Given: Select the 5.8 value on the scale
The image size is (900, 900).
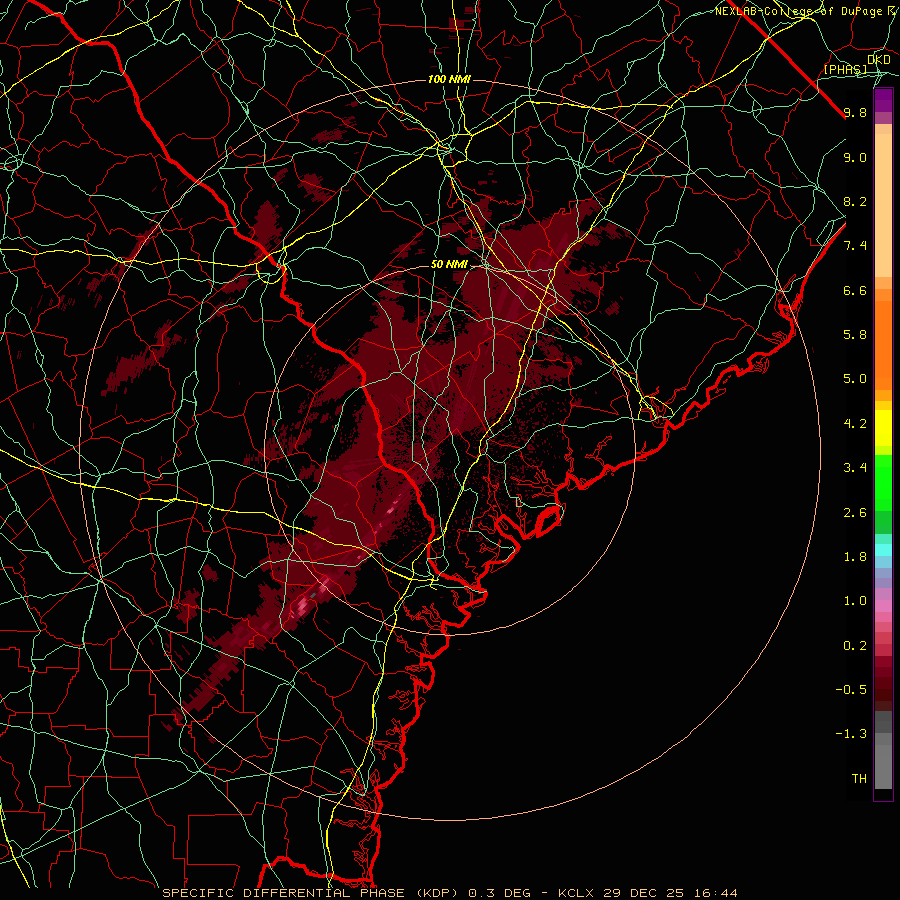Looking at the screenshot, I should [x=855, y=335].
